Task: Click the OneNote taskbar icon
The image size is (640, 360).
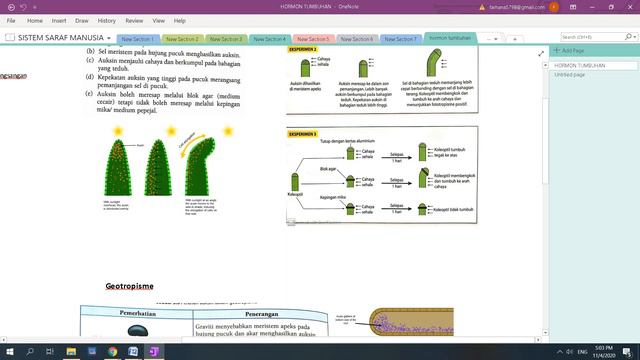Action: click(154, 351)
